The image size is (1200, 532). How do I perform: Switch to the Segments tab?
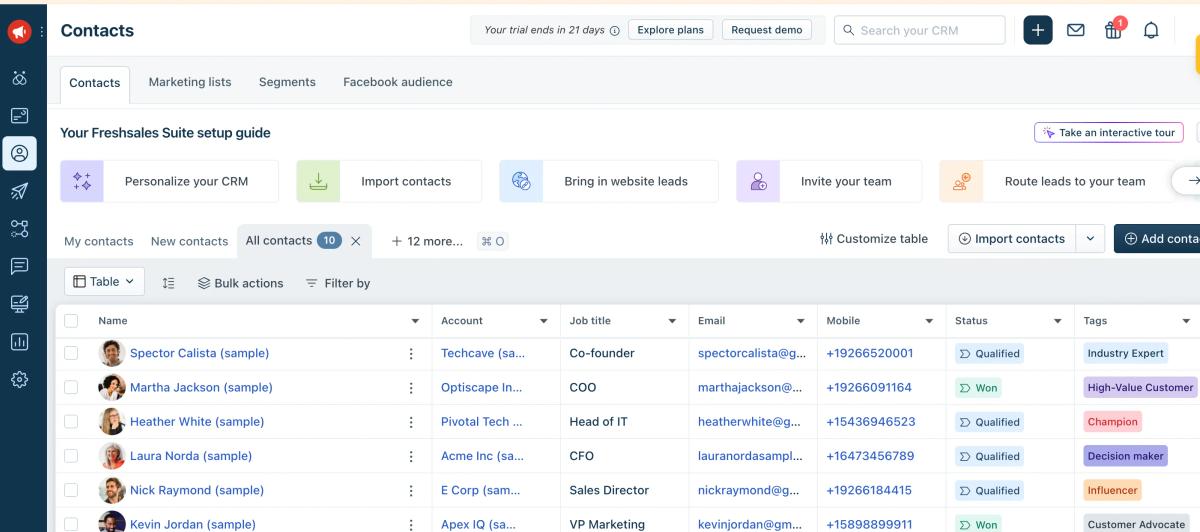pos(287,82)
